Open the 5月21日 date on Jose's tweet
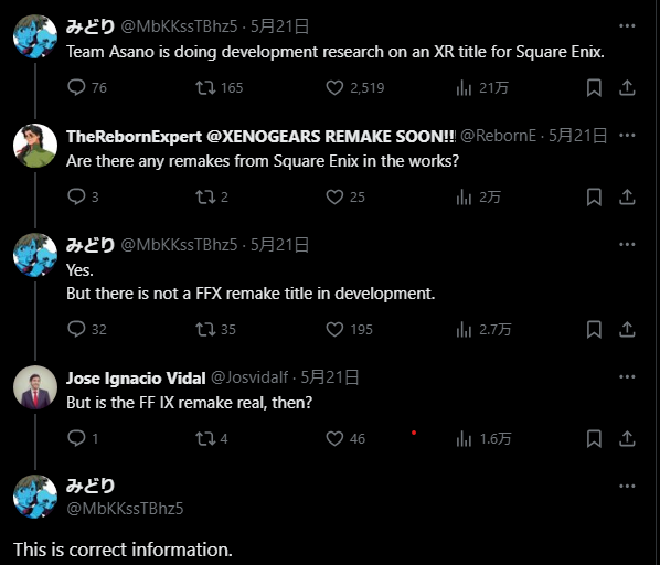The height and width of the screenshot is (565, 660). click(330, 378)
